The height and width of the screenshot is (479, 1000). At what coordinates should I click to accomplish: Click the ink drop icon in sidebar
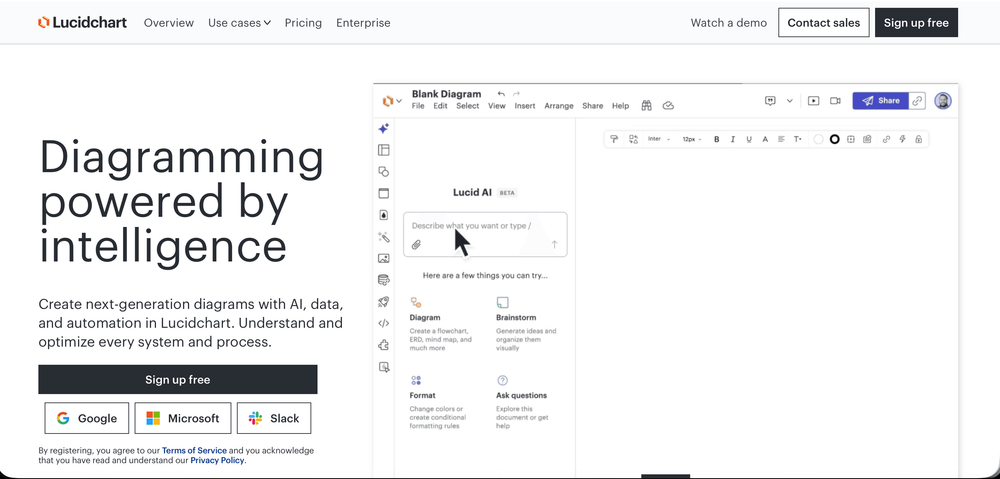(x=383, y=215)
